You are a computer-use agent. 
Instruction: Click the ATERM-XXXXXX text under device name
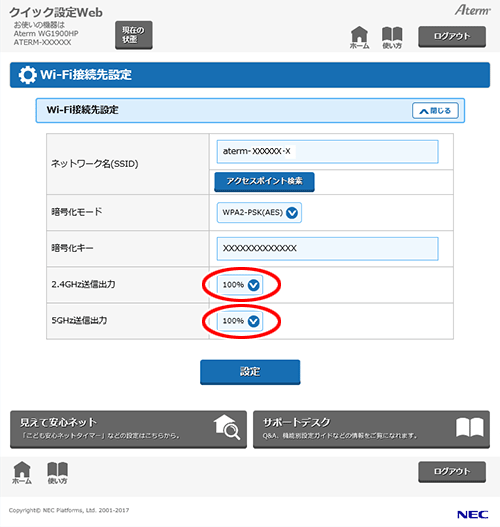tap(42, 42)
